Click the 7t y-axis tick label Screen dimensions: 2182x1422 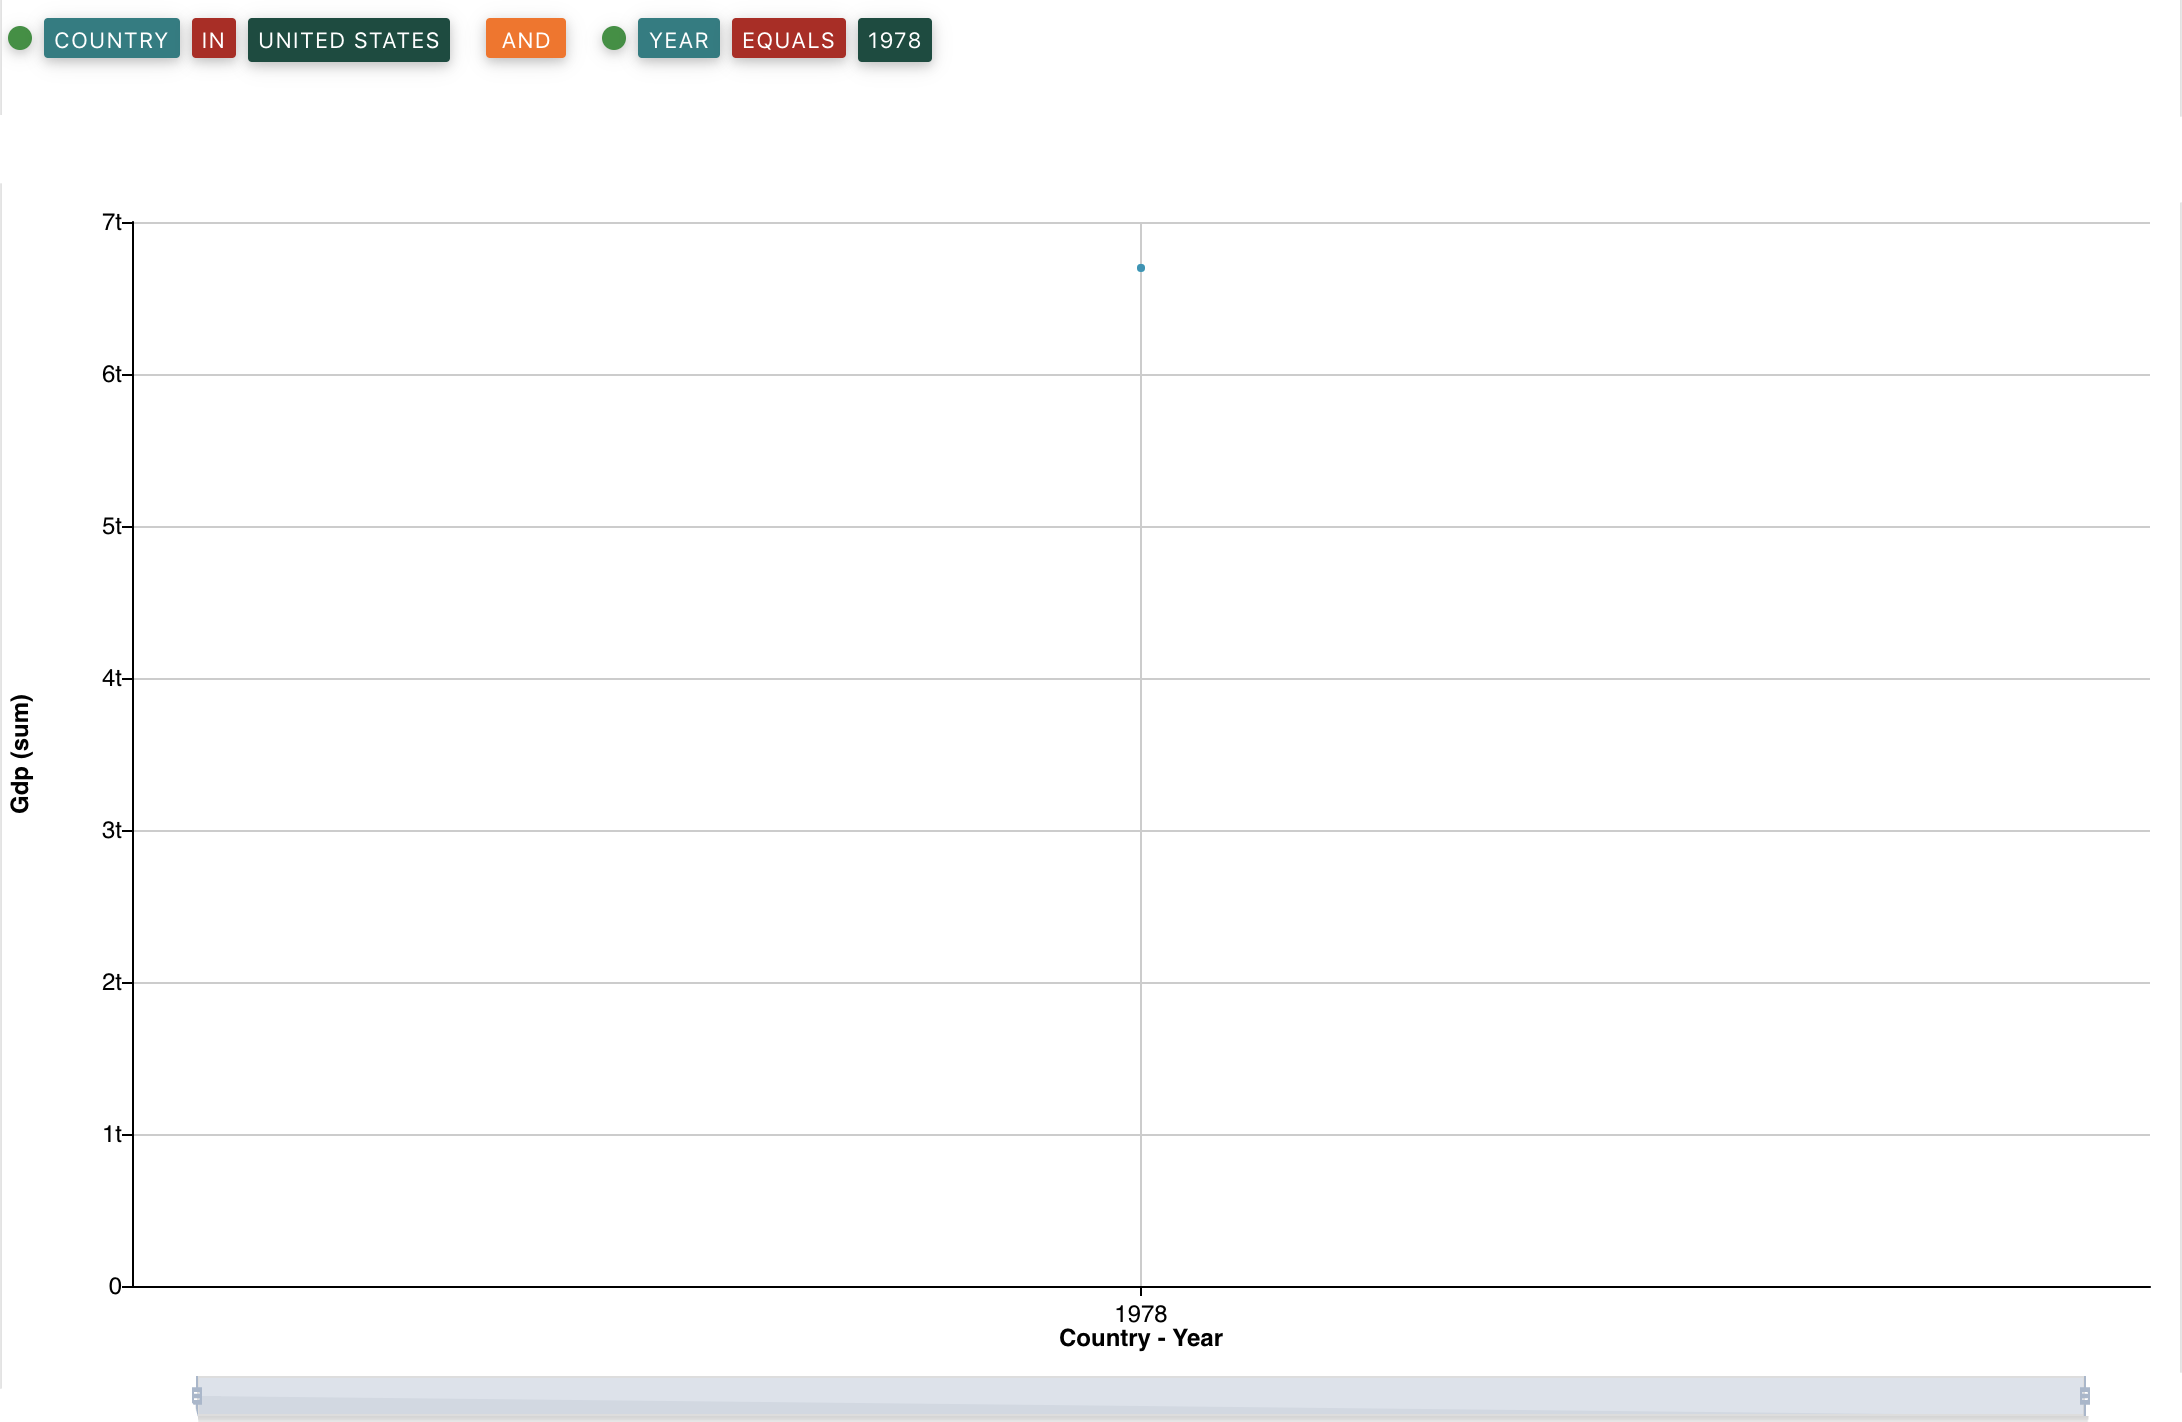(x=111, y=222)
